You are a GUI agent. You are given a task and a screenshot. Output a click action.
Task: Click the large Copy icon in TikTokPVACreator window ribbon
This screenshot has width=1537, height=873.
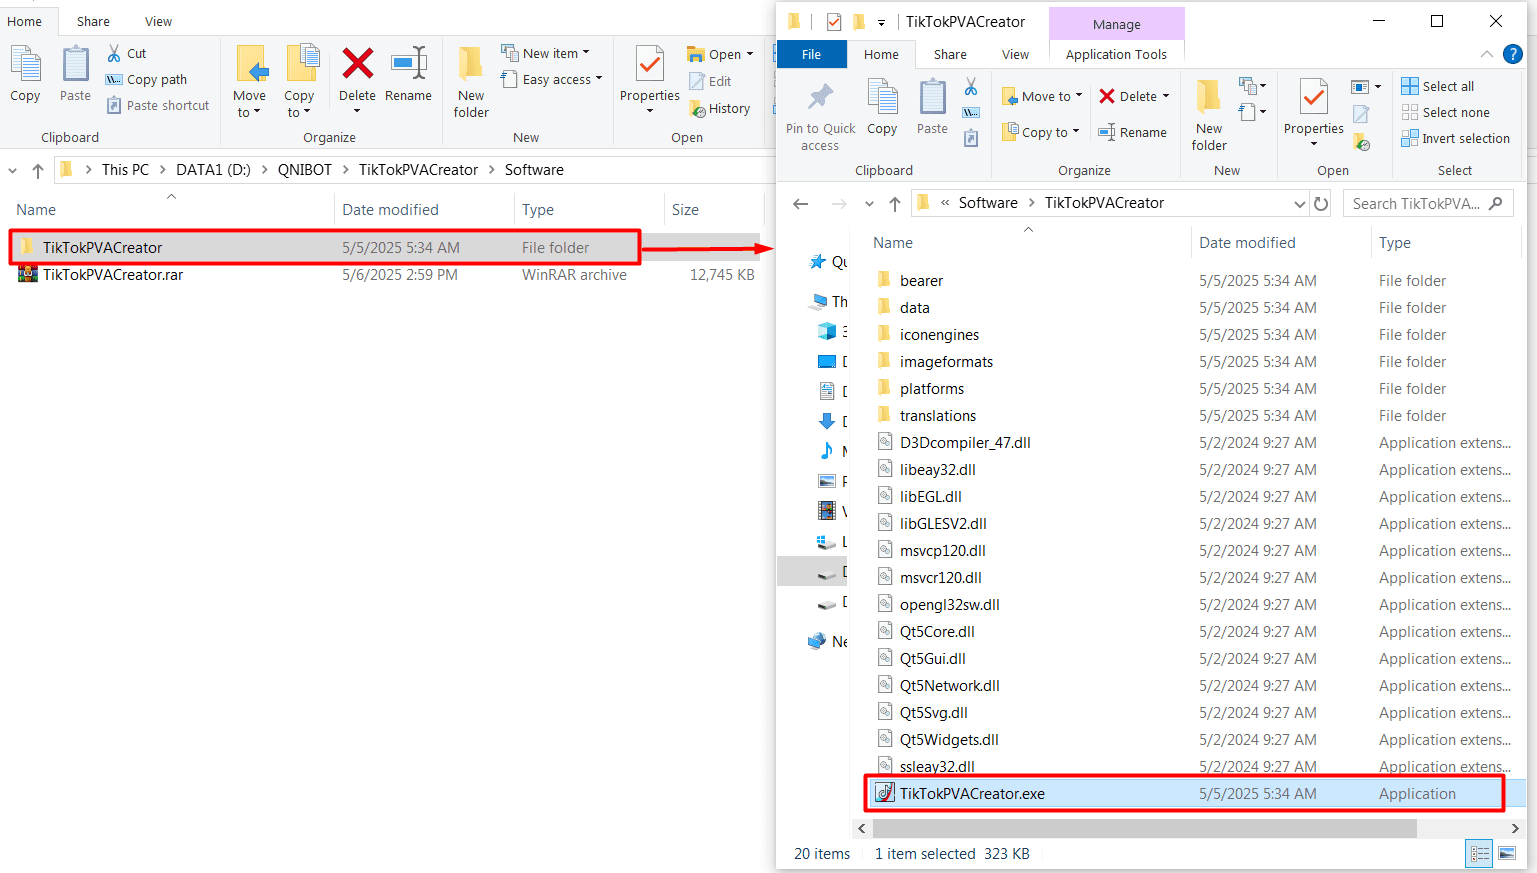tap(882, 108)
